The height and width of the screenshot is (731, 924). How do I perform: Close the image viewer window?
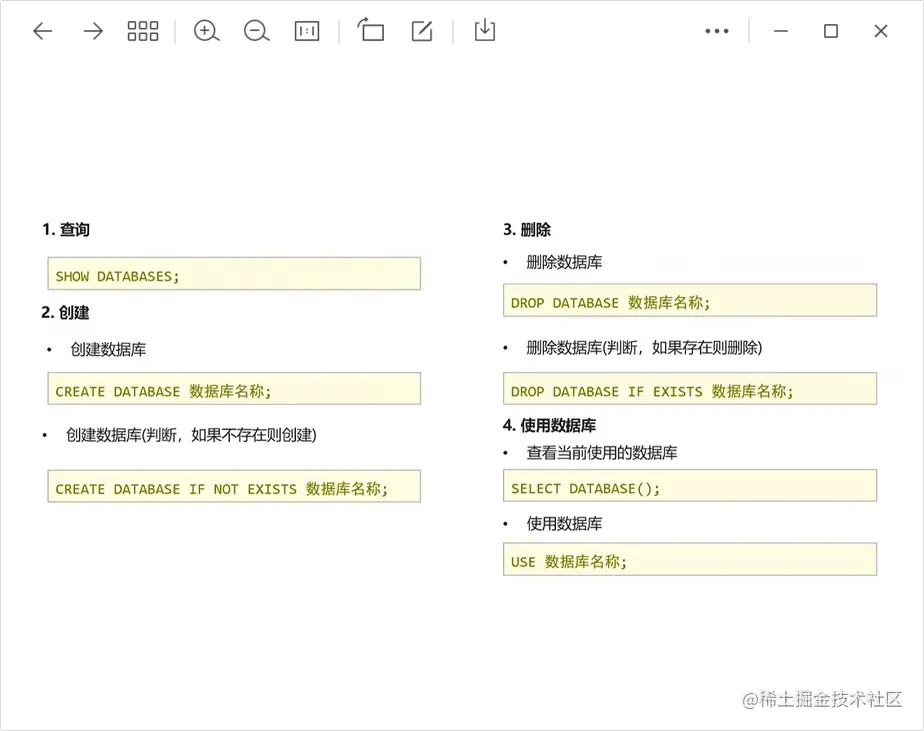[881, 31]
